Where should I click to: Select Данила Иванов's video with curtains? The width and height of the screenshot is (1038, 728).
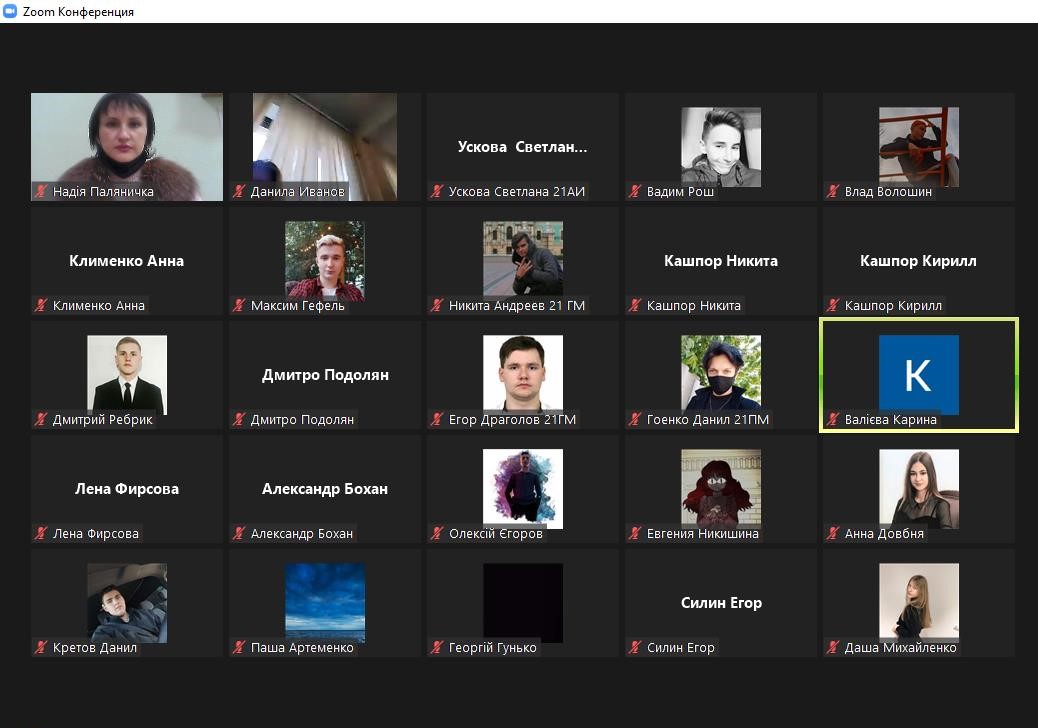tap(325, 146)
